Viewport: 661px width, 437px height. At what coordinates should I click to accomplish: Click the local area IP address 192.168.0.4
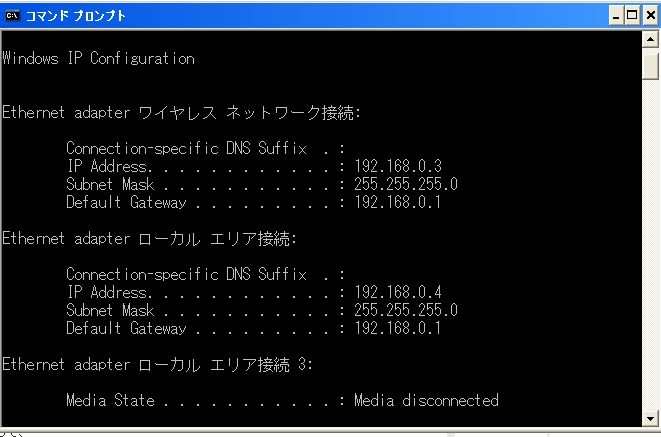click(x=398, y=292)
